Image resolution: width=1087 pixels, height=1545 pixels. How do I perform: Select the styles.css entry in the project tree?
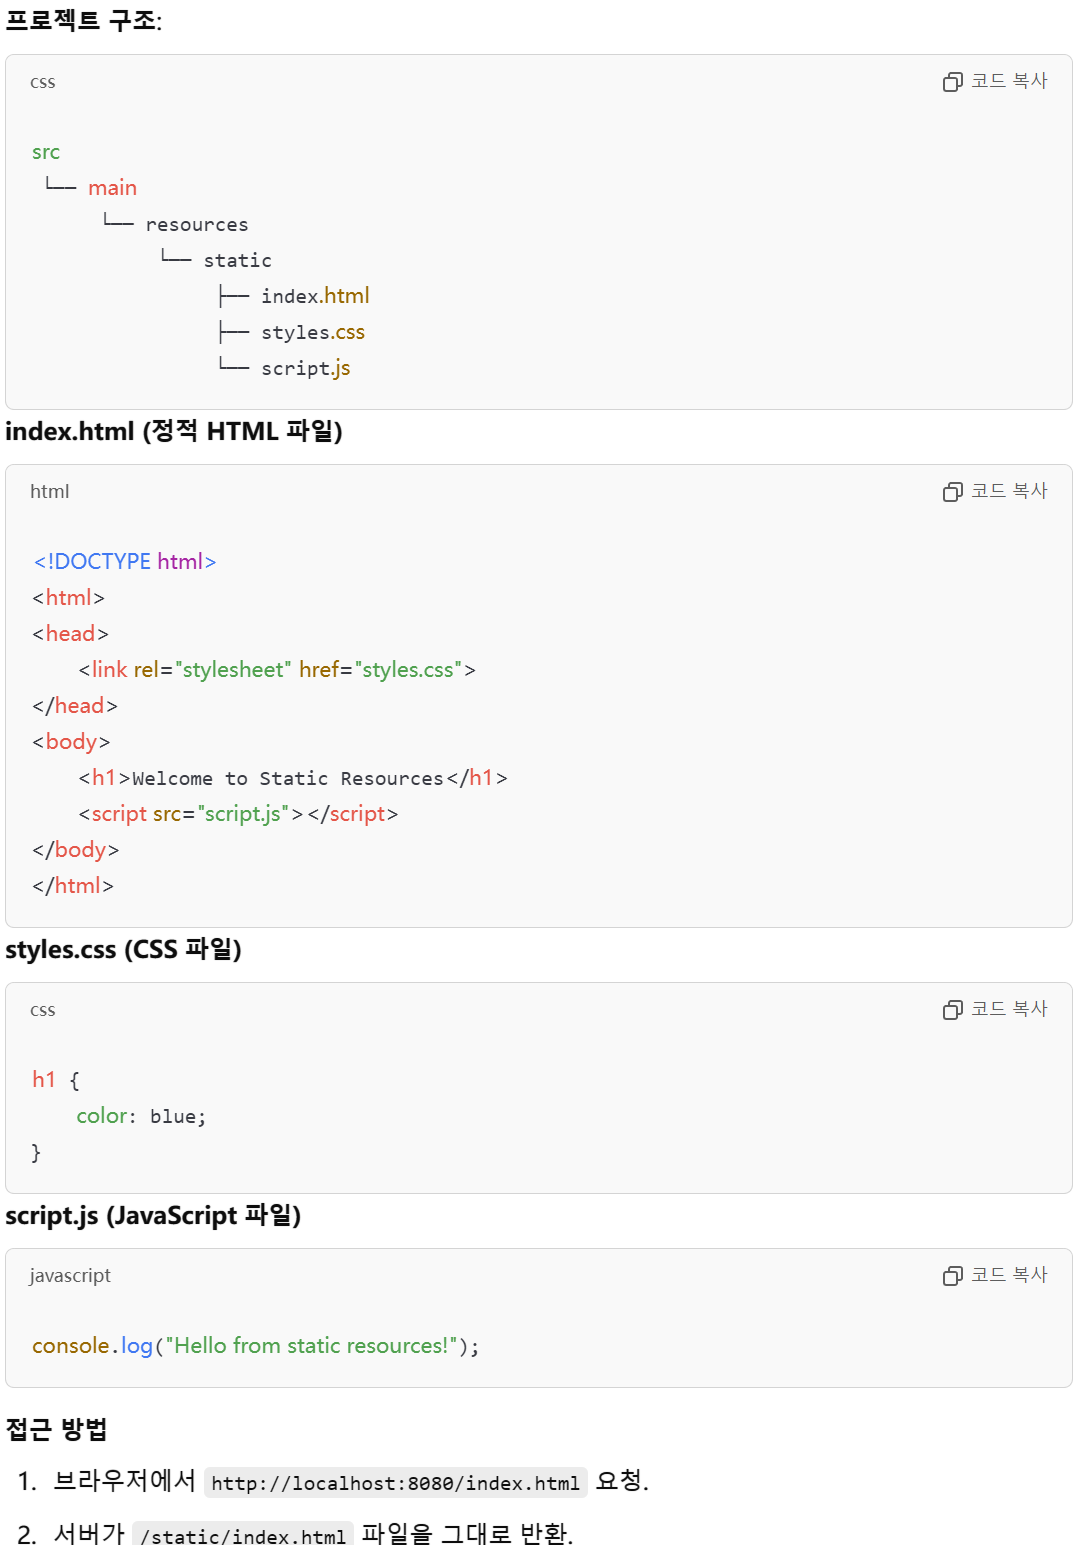(x=311, y=331)
